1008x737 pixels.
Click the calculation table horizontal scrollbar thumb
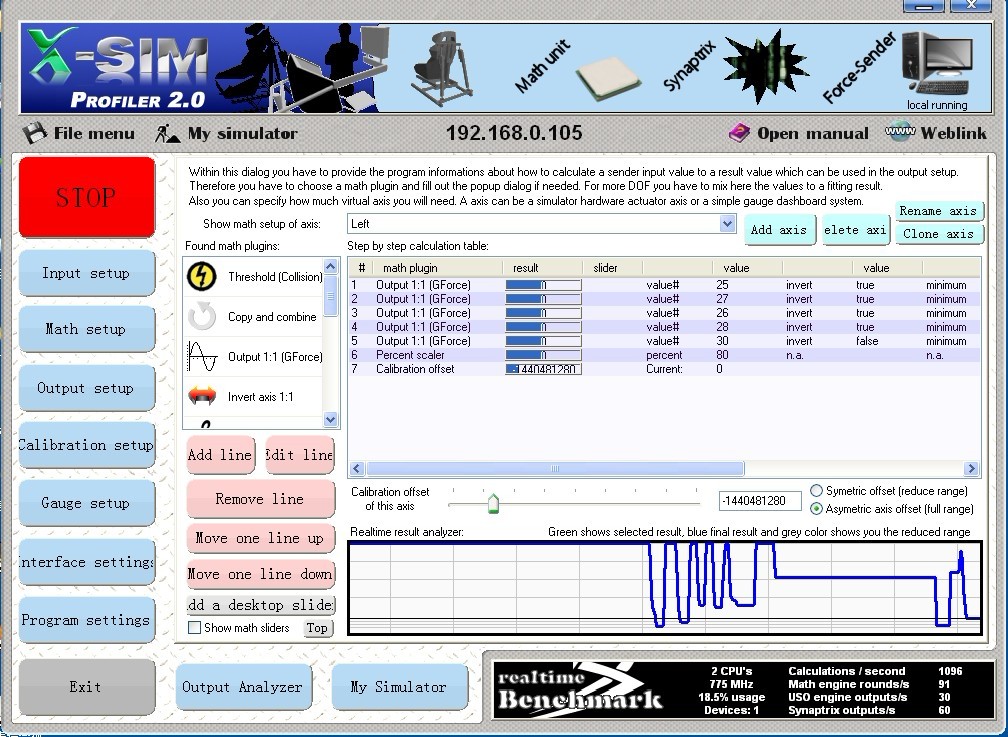point(555,469)
